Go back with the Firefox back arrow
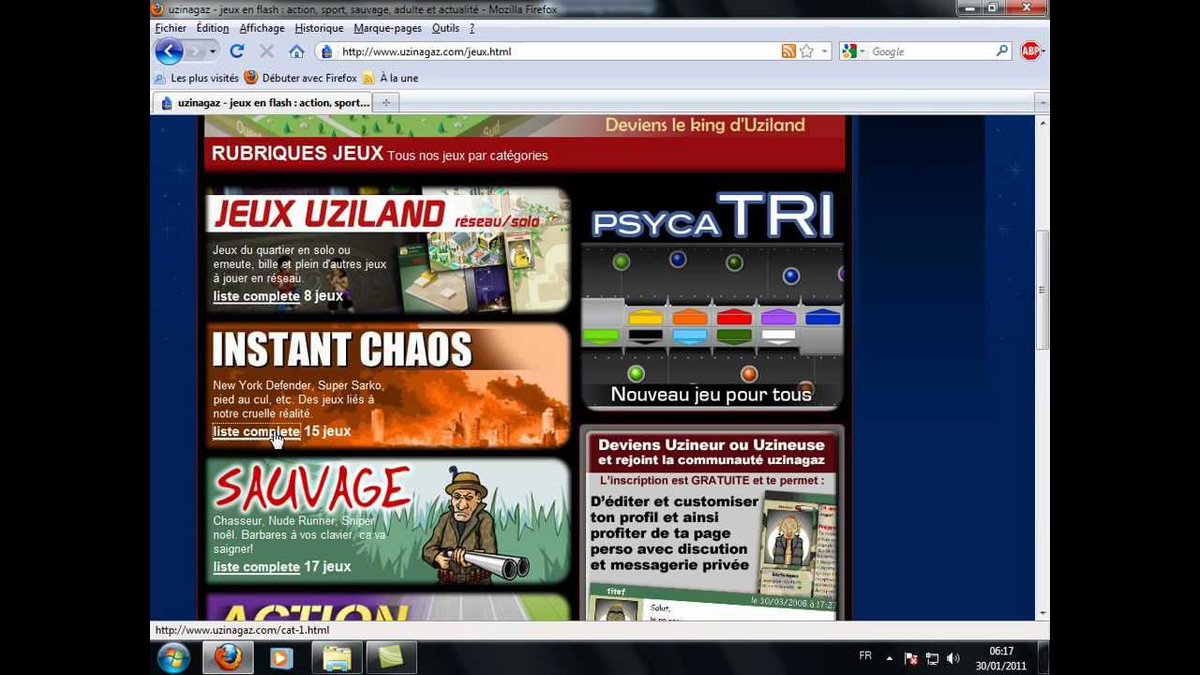 point(169,51)
